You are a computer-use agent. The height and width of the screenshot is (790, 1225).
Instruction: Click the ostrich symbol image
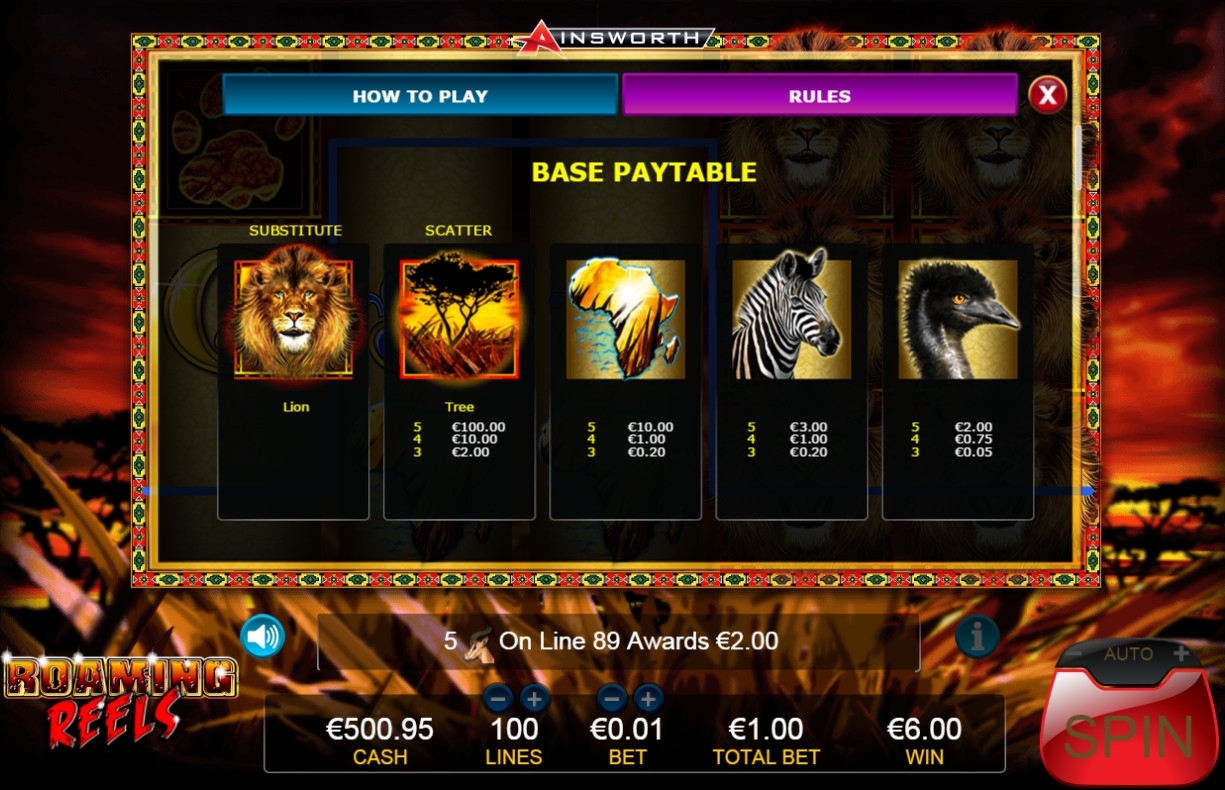[957, 319]
